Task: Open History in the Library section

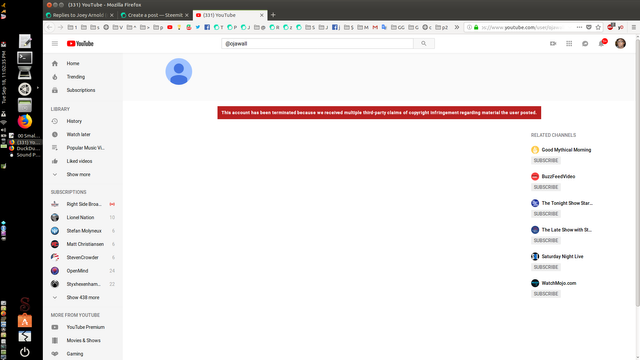Action: tap(83, 121)
